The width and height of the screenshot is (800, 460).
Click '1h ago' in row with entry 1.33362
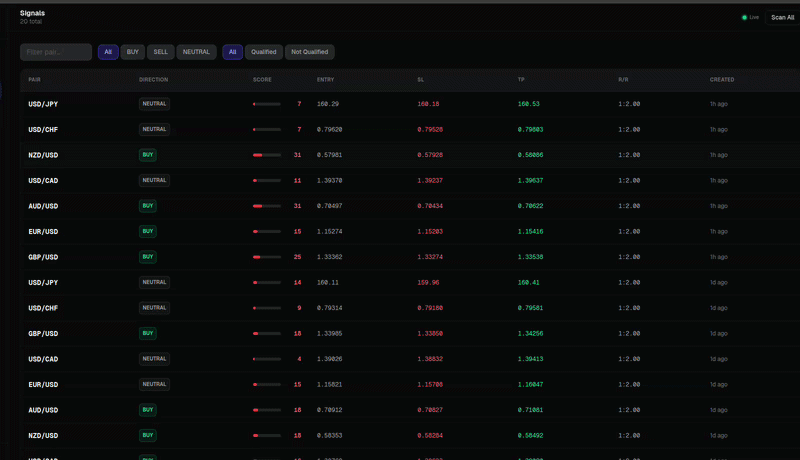click(718, 257)
